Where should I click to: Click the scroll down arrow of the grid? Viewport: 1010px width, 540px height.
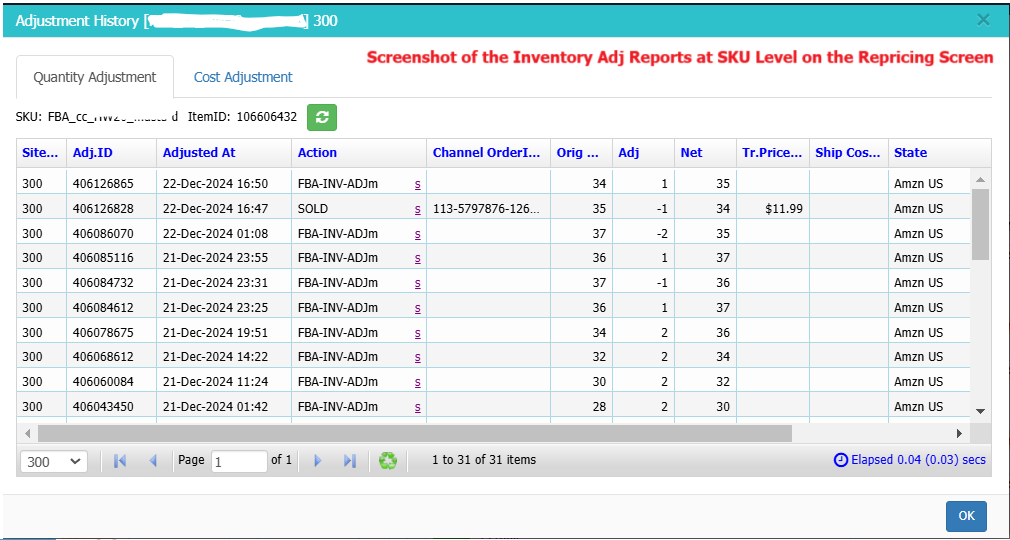[980, 411]
